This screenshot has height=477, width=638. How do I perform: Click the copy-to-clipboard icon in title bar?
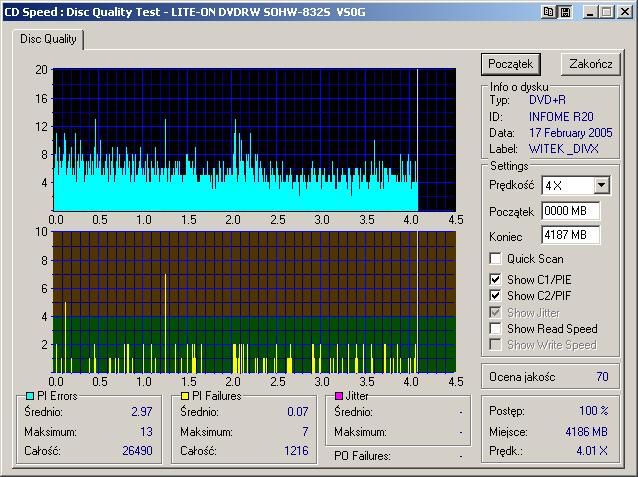[x=549, y=11]
